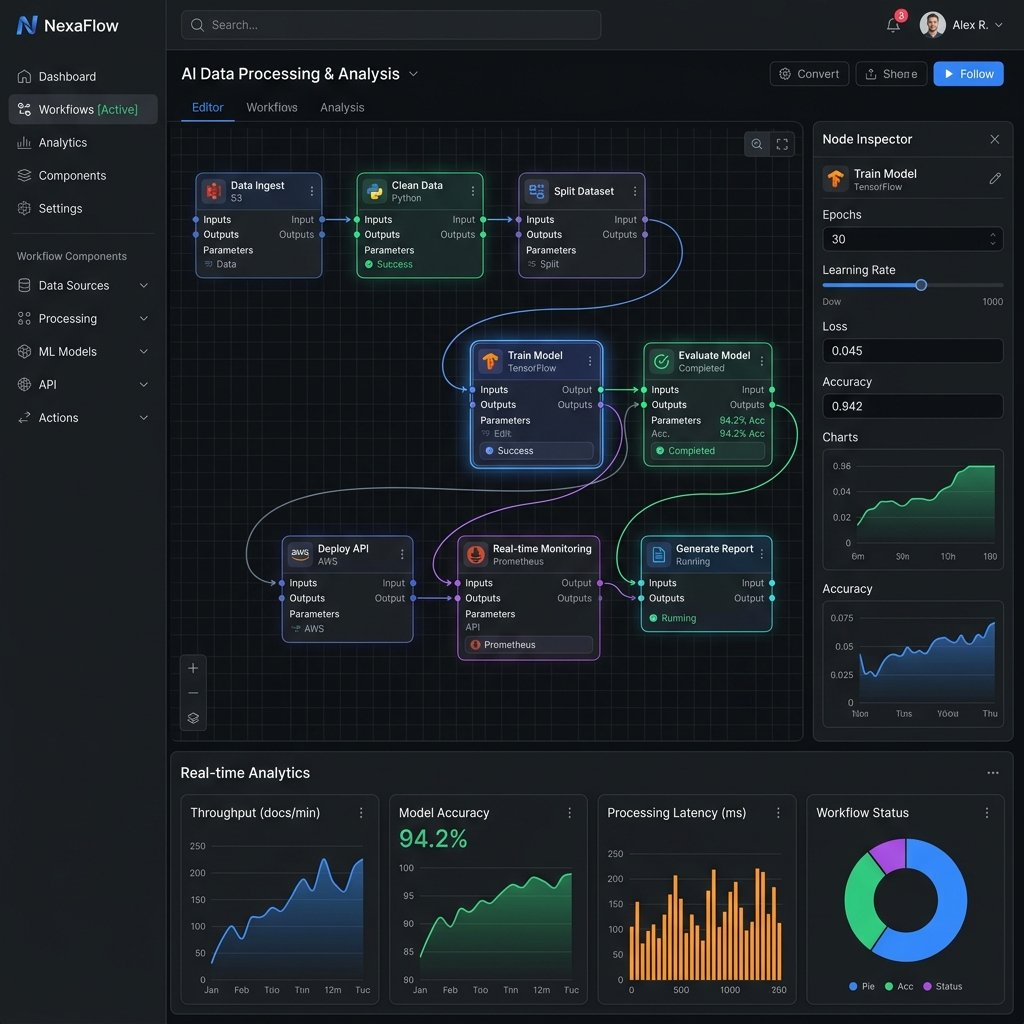Open Clean Data node options menu
The height and width of the screenshot is (1024, 1024).
[x=473, y=191]
